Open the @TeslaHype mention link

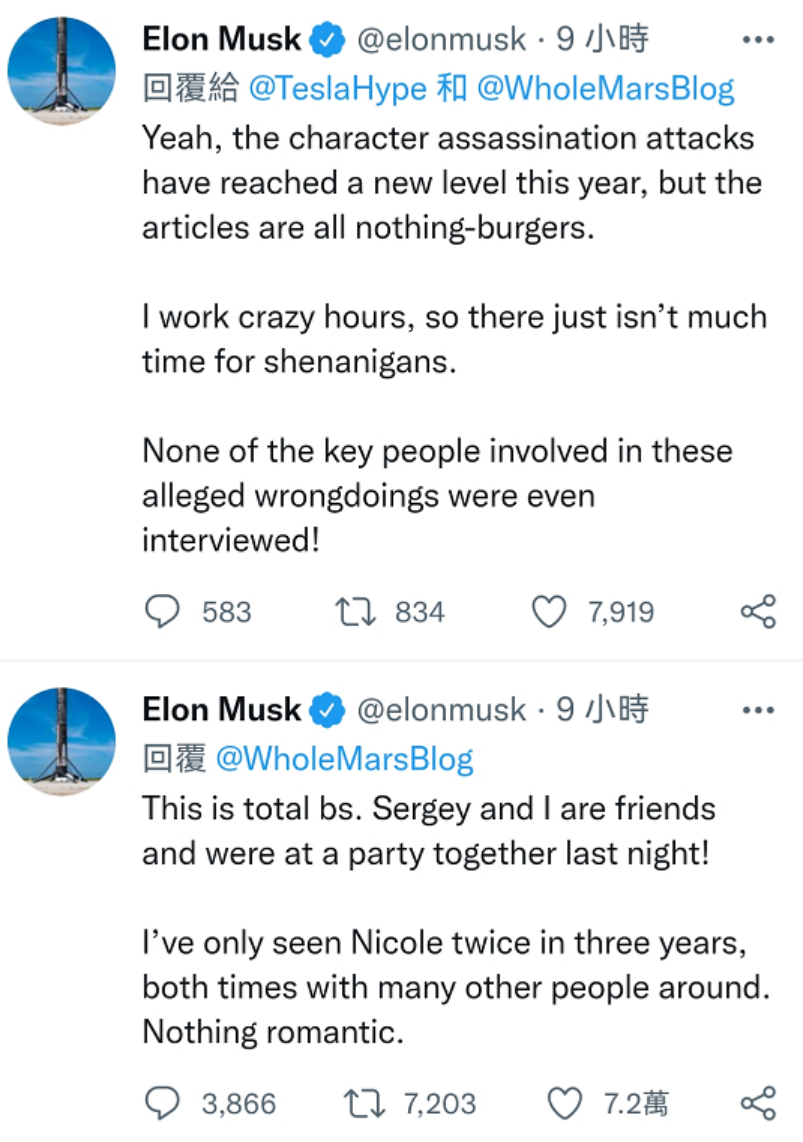pos(337,88)
